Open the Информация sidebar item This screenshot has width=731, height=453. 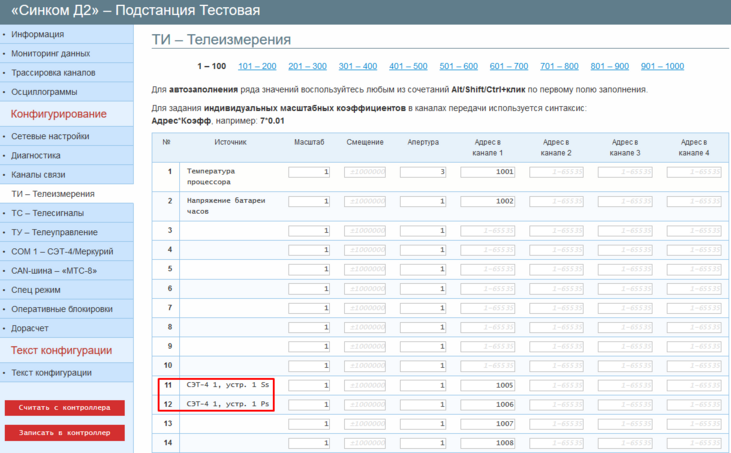38,34
